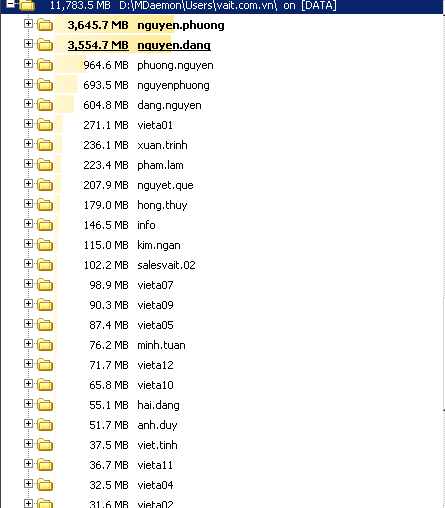Click the viet.tinh folder icon
Viewport: 445px width, 508px height.
[45, 445]
